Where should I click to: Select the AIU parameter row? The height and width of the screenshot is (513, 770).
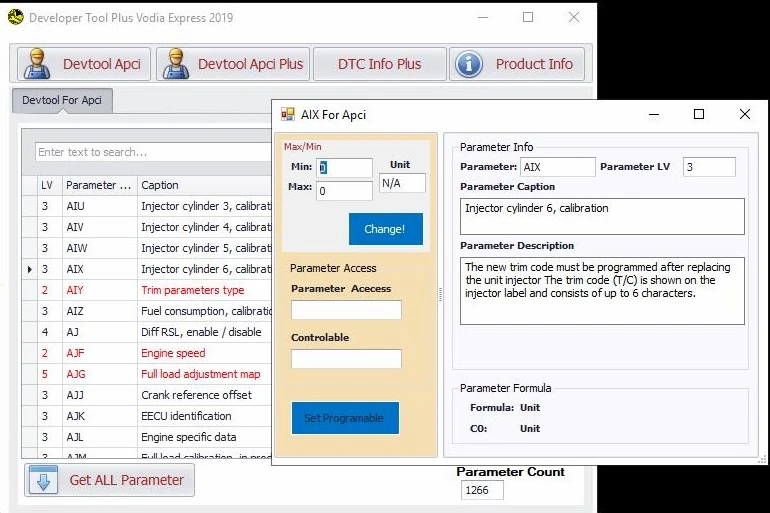147,206
